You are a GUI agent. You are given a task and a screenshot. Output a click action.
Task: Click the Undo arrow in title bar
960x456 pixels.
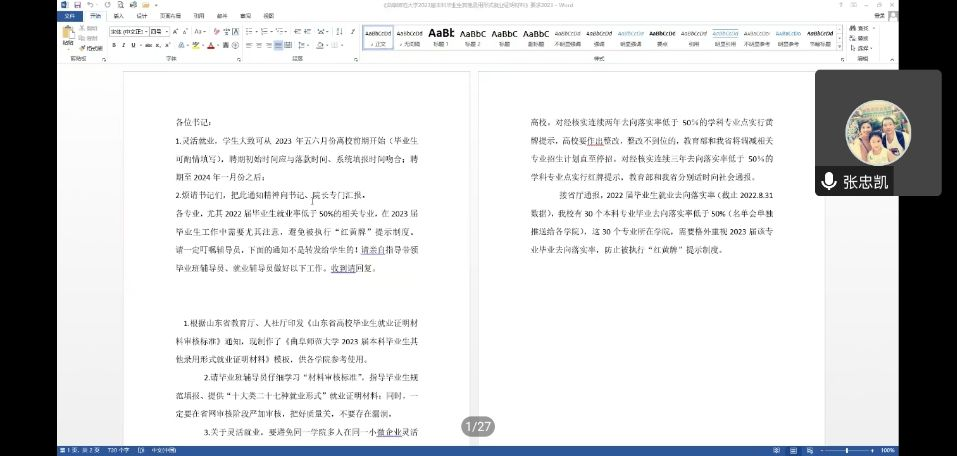pos(90,5)
